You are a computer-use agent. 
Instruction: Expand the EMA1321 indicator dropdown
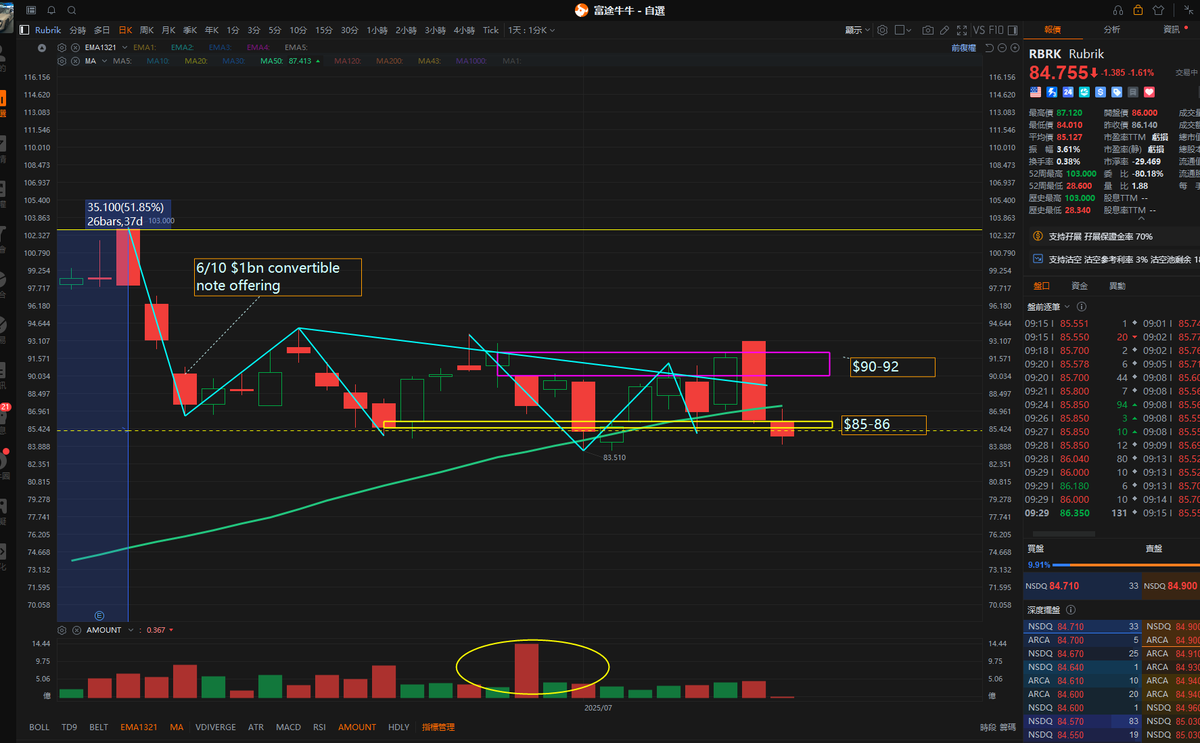click(125, 48)
